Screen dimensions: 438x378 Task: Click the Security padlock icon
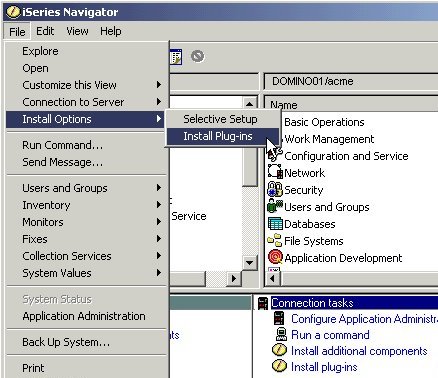(x=275, y=189)
